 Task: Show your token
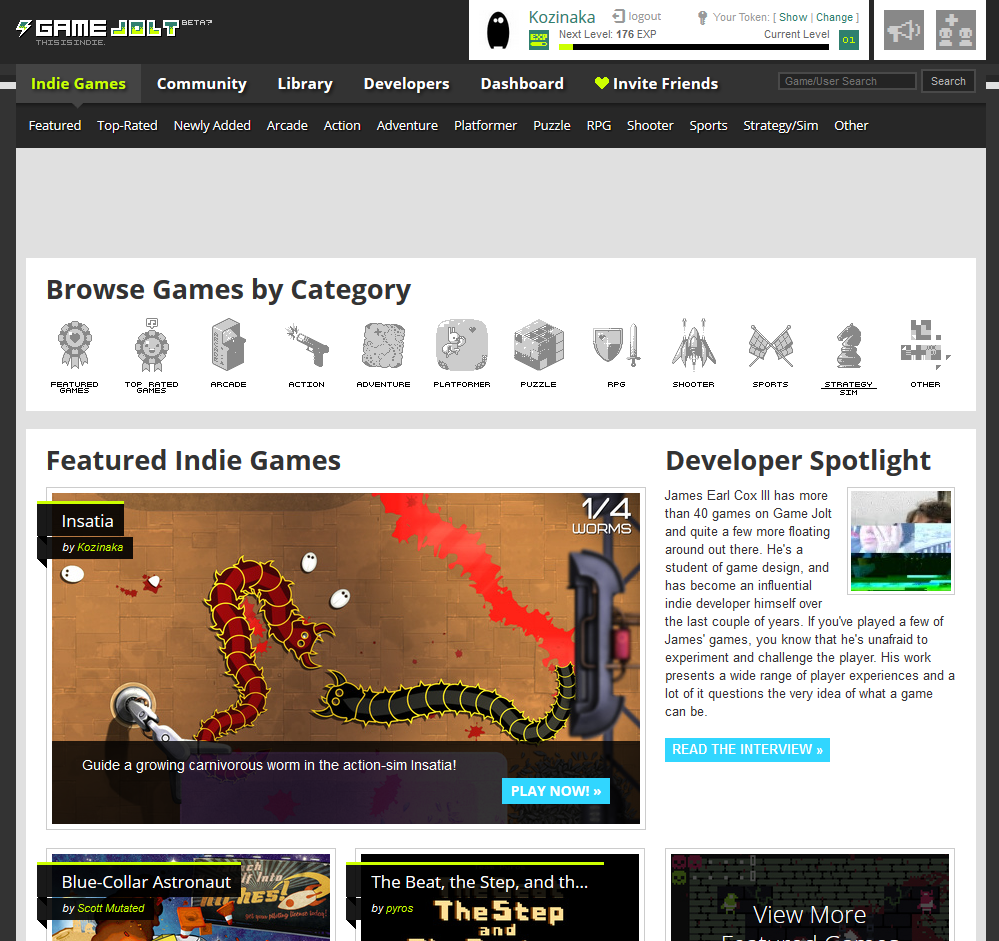point(793,17)
